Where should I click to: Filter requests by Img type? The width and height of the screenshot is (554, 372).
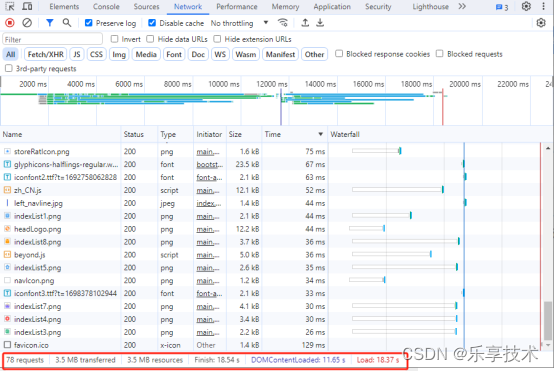click(x=119, y=54)
